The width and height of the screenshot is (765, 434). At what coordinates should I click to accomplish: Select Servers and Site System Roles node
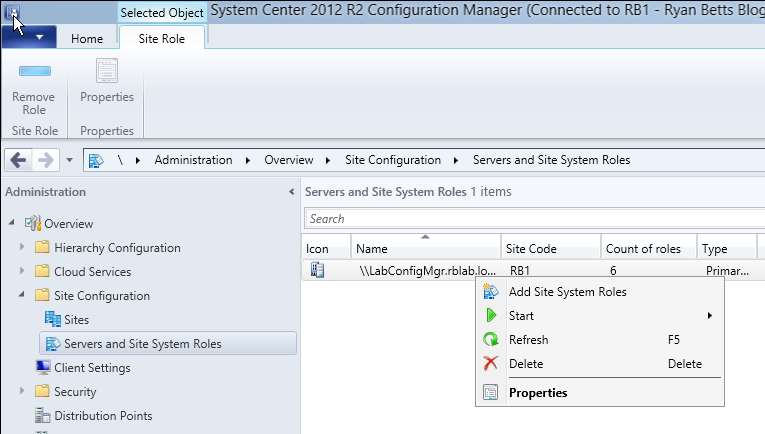[x=168, y=344]
